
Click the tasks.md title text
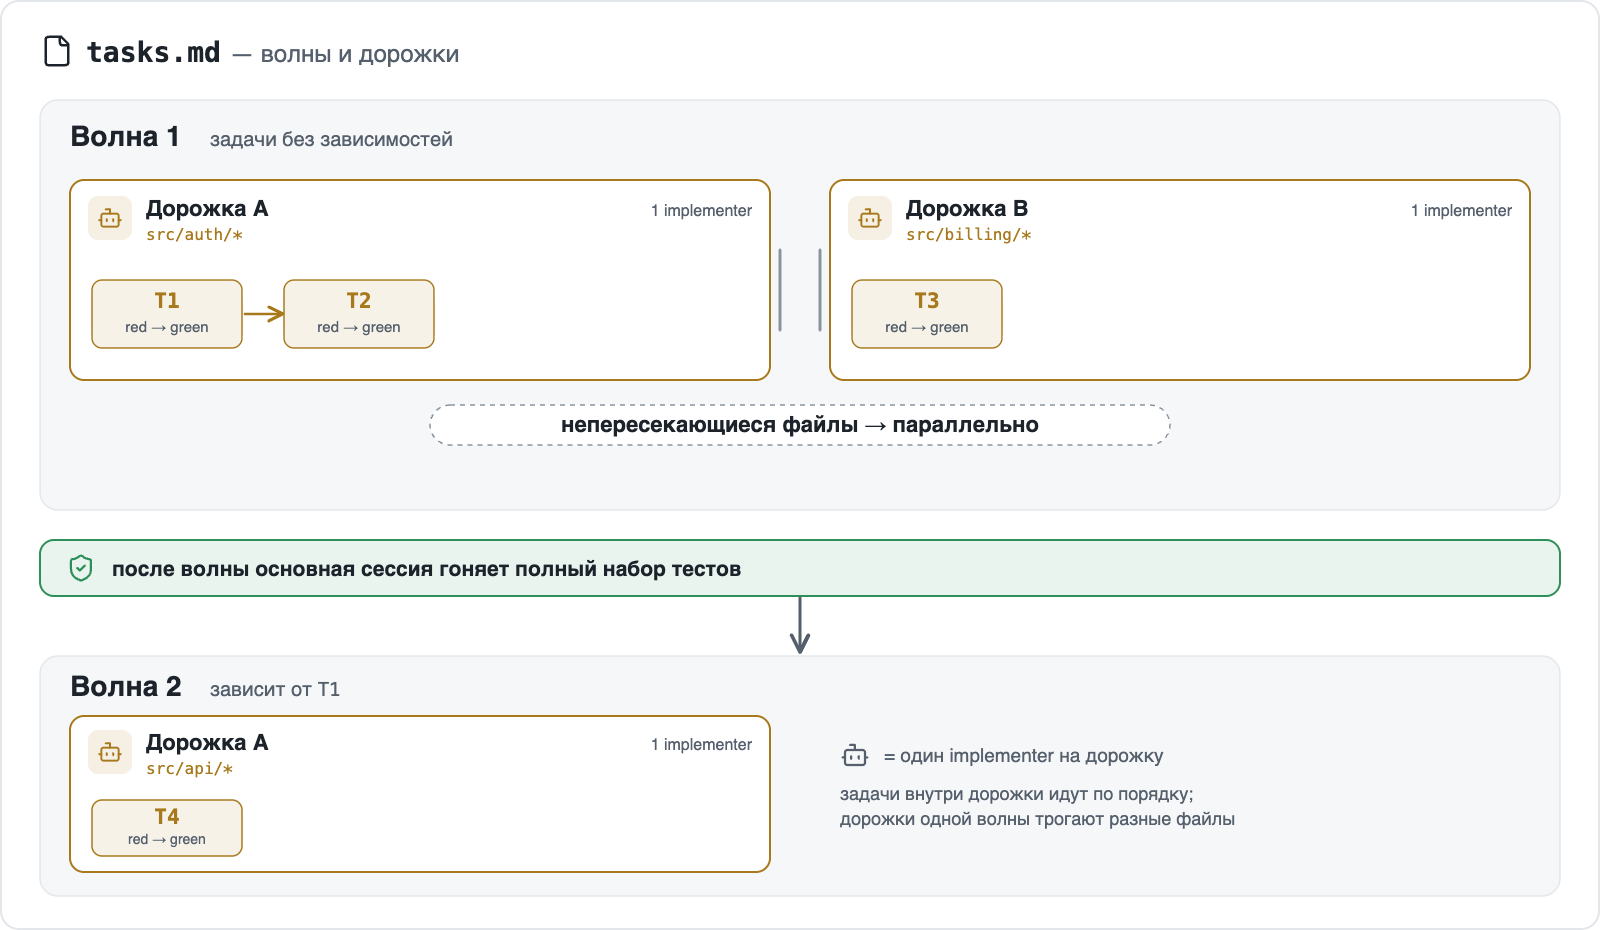pos(153,52)
